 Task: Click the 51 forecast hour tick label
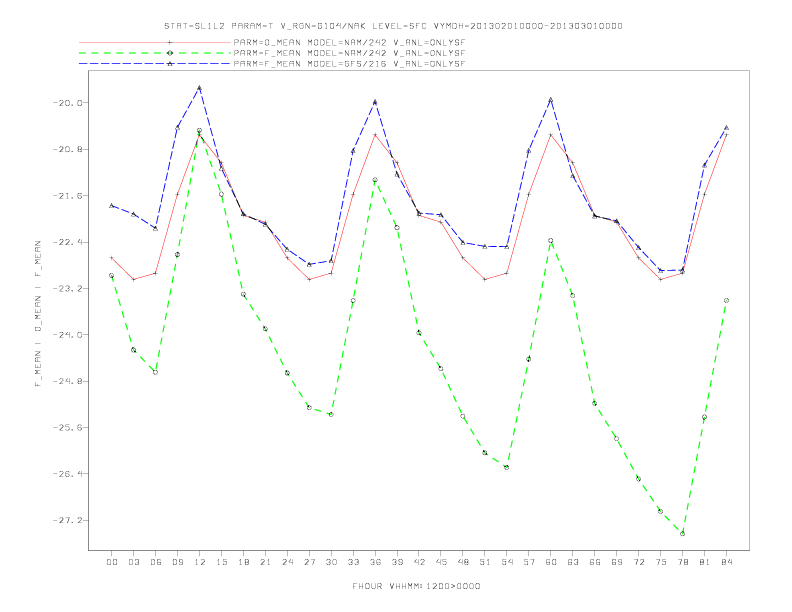click(x=485, y=562)
